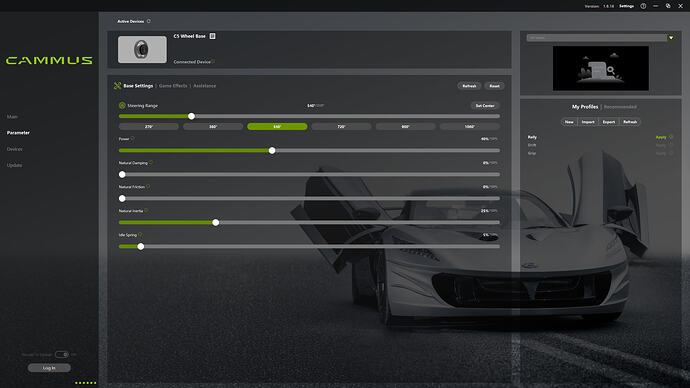Click the second profile's apply circle

point(671,145)
